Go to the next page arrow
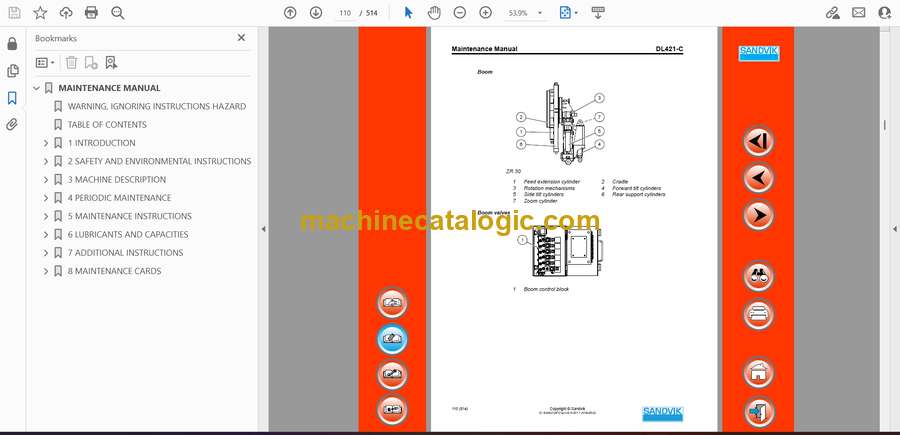This screenshot has width=900, height=435. pyautogui.click(x=316, y=13)
